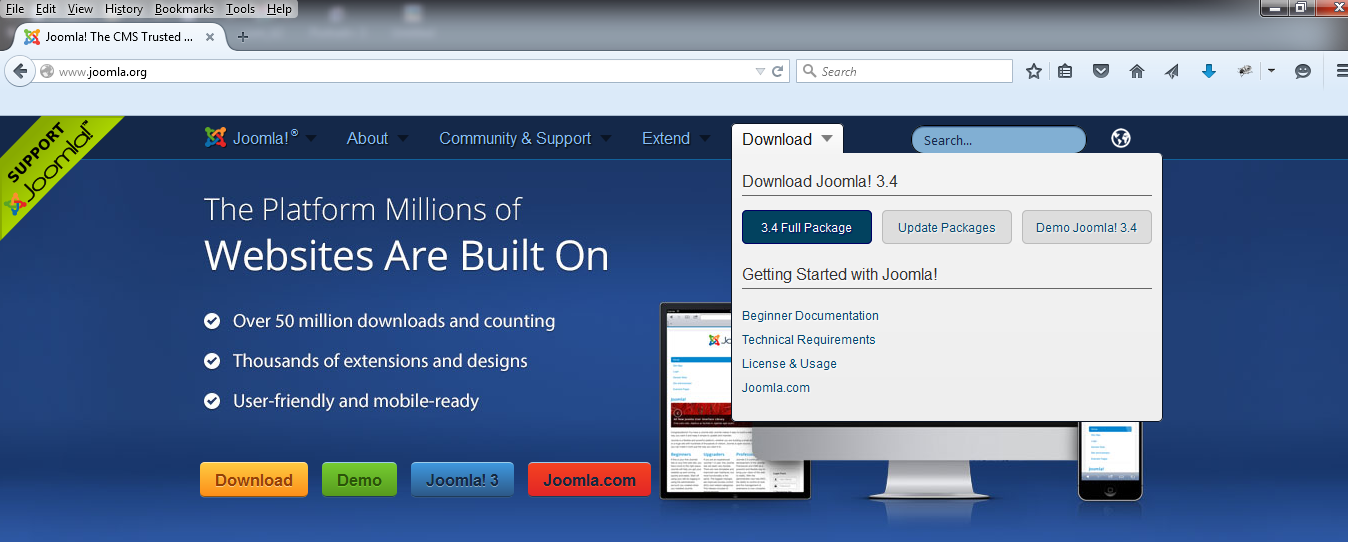The height and width of the screenshot is (542, 1348).
Task: Click the globe language icon on site
Action: click(x=1121, y=139)
